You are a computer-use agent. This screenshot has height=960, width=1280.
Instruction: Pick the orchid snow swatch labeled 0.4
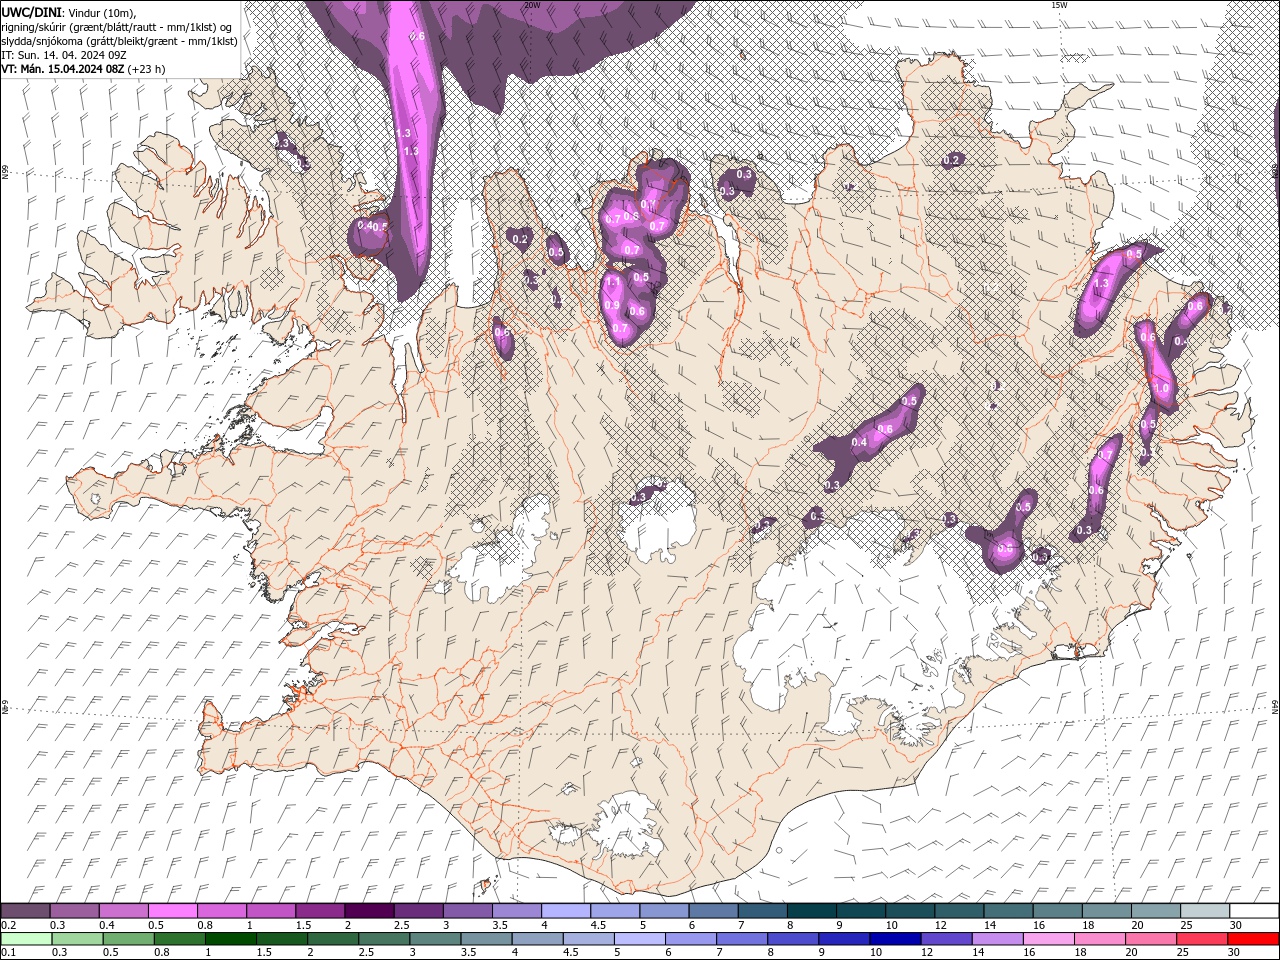coord(123,911)
